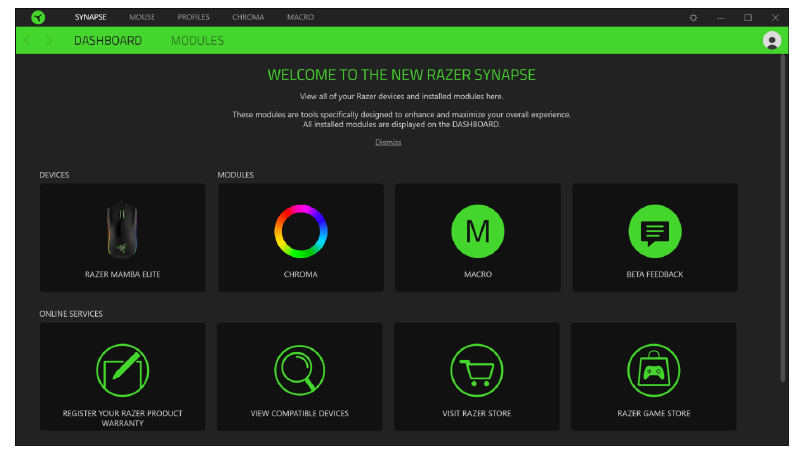This screenshot has height=456, width=802.
Task: Open the Chroma color ring icon
Action: 301,231
